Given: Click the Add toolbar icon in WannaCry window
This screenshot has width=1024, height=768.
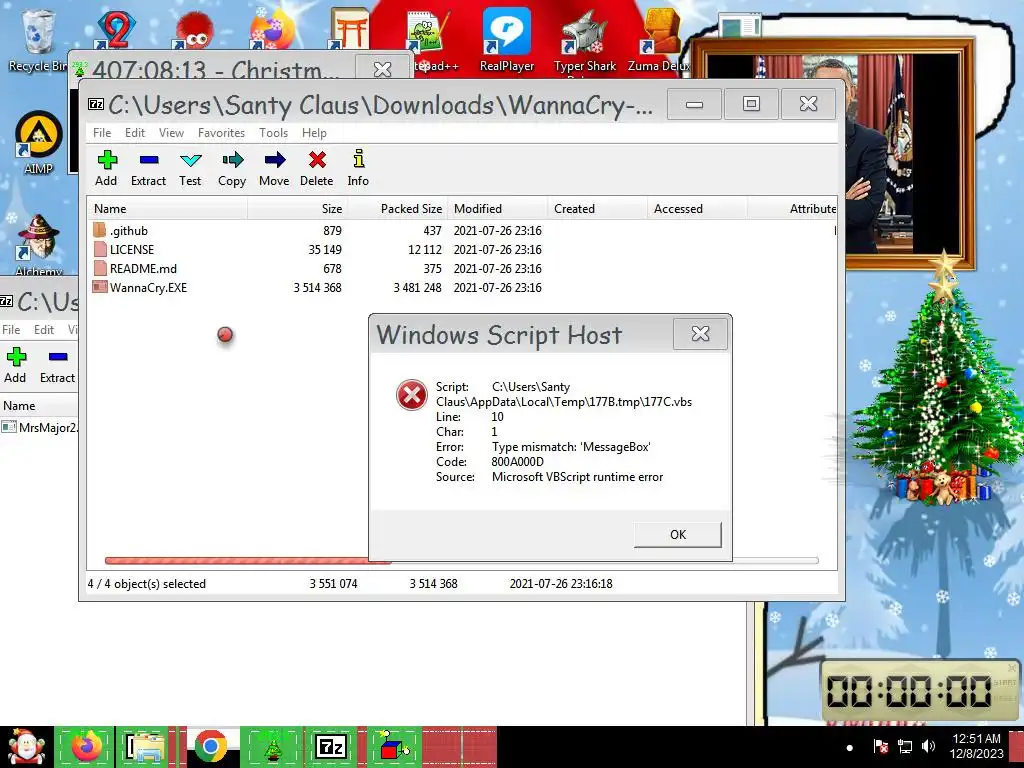Looking at the screenshot, I should (x=106, y=160).
